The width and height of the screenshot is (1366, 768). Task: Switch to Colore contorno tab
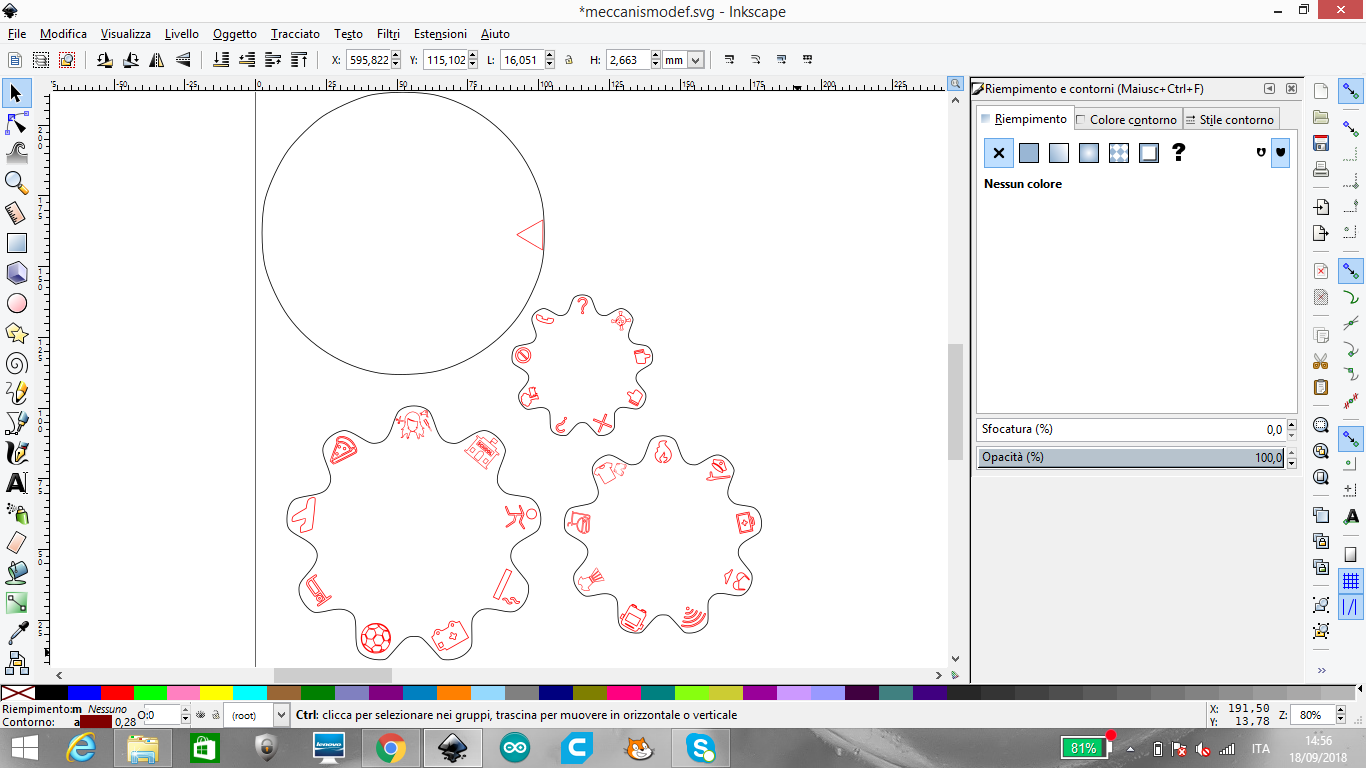tap(1127, 120)
